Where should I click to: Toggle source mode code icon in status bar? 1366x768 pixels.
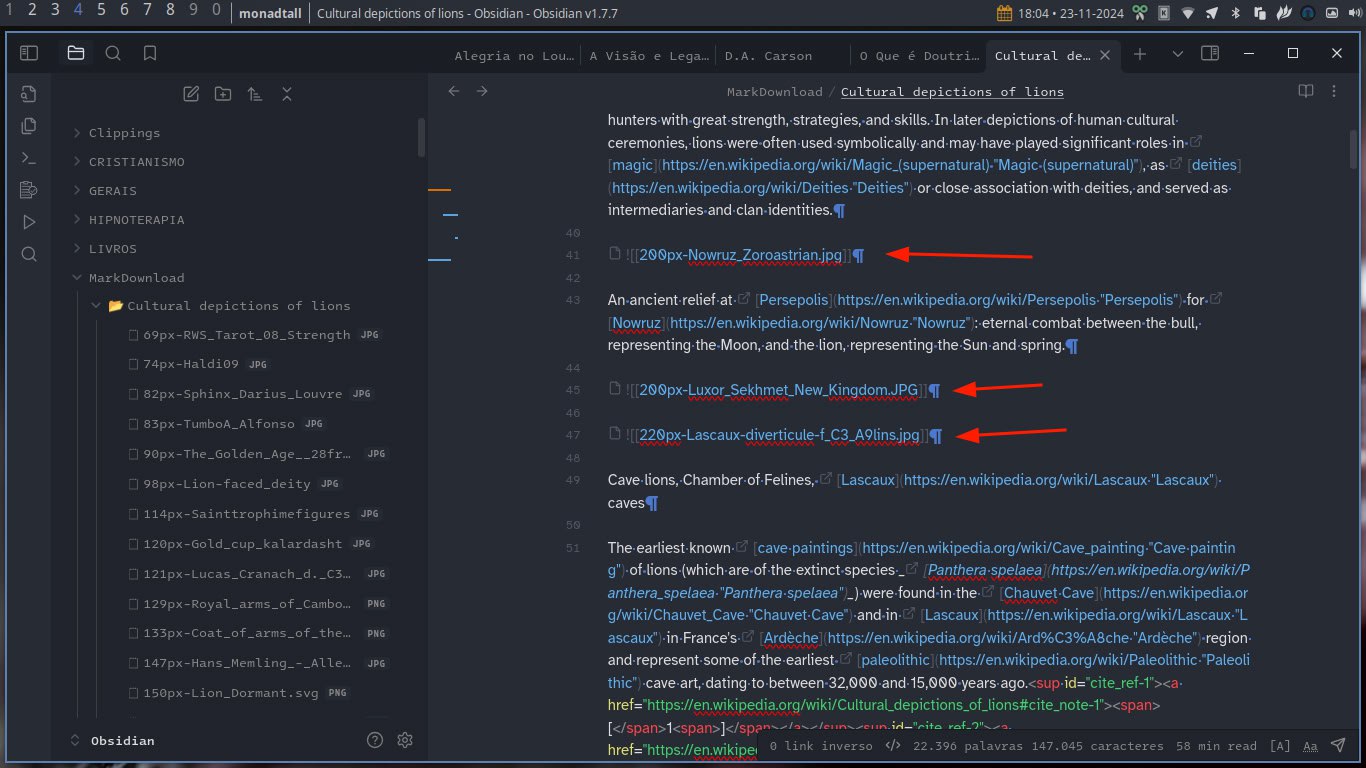tap(894, 745)
